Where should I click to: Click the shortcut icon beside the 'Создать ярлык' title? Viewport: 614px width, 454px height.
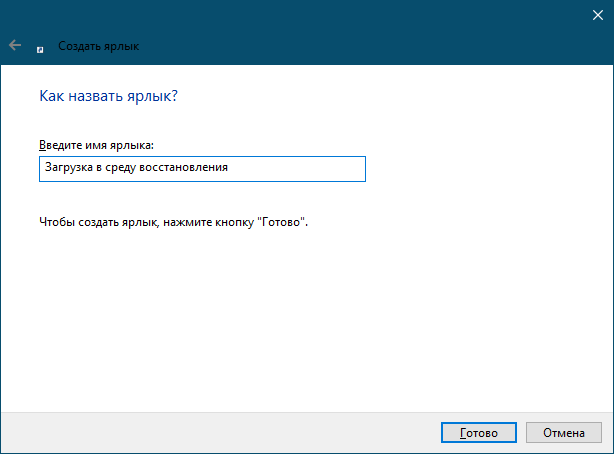click(40, 50)
